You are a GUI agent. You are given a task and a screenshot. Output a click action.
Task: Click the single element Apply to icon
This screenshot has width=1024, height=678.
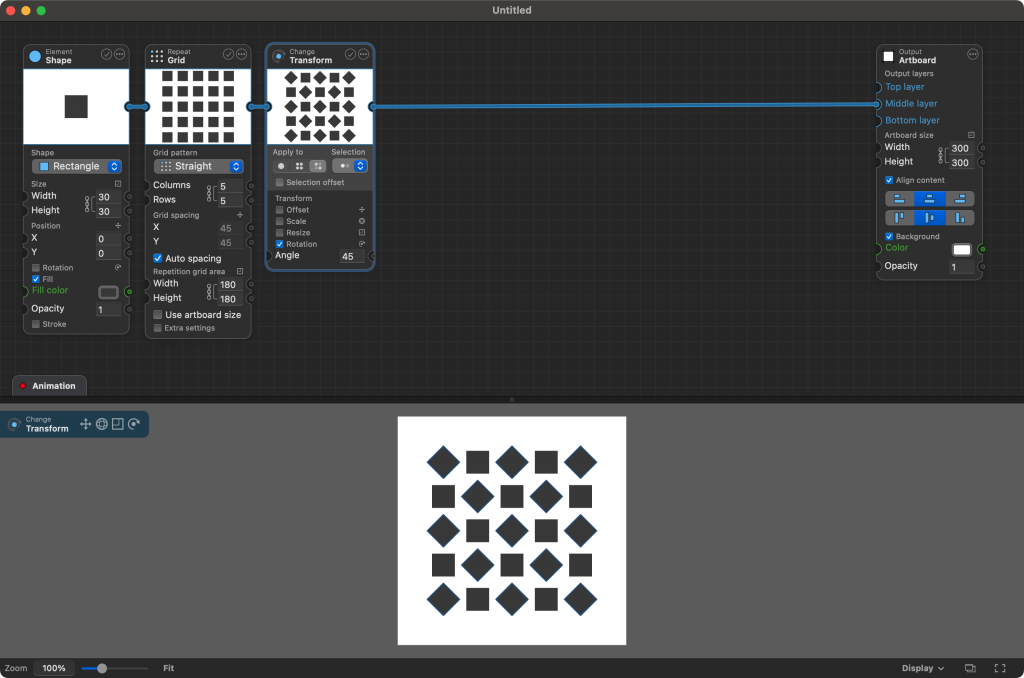pyautogui.click(x=279, y=165)
